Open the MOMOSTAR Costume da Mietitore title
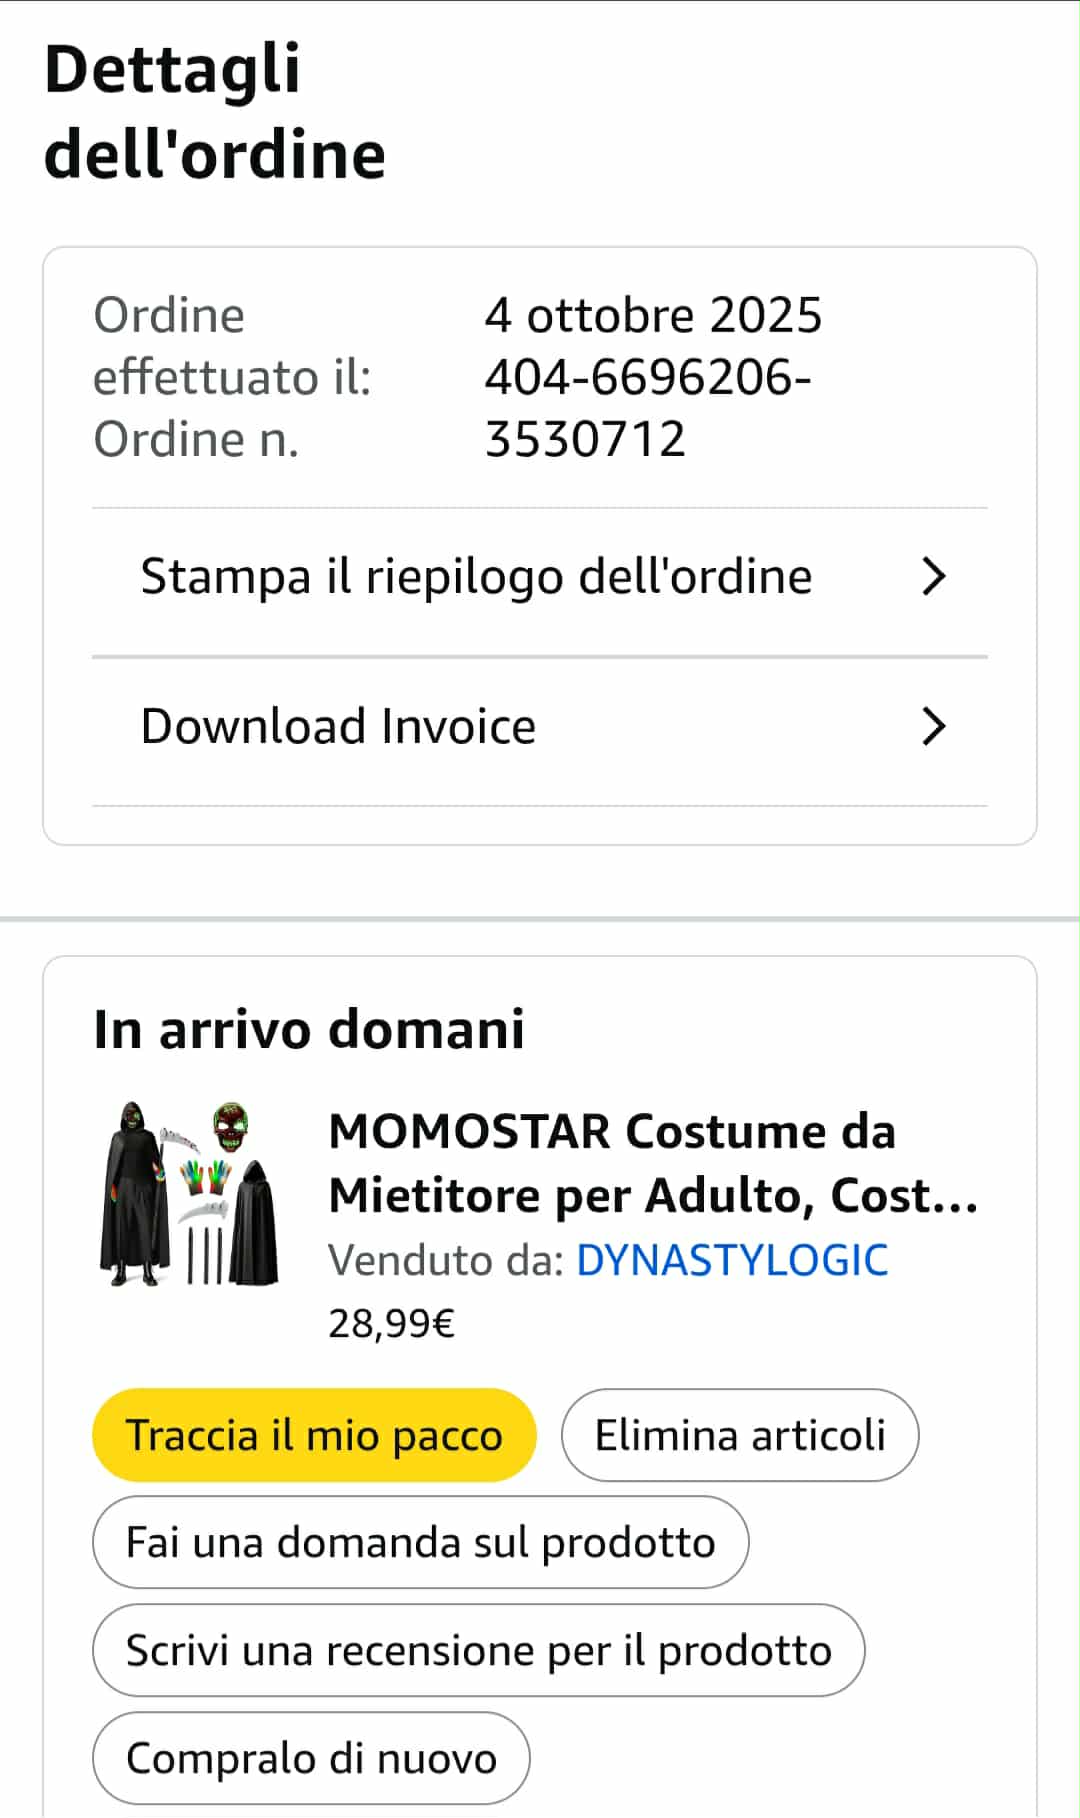 [652, 1163]
